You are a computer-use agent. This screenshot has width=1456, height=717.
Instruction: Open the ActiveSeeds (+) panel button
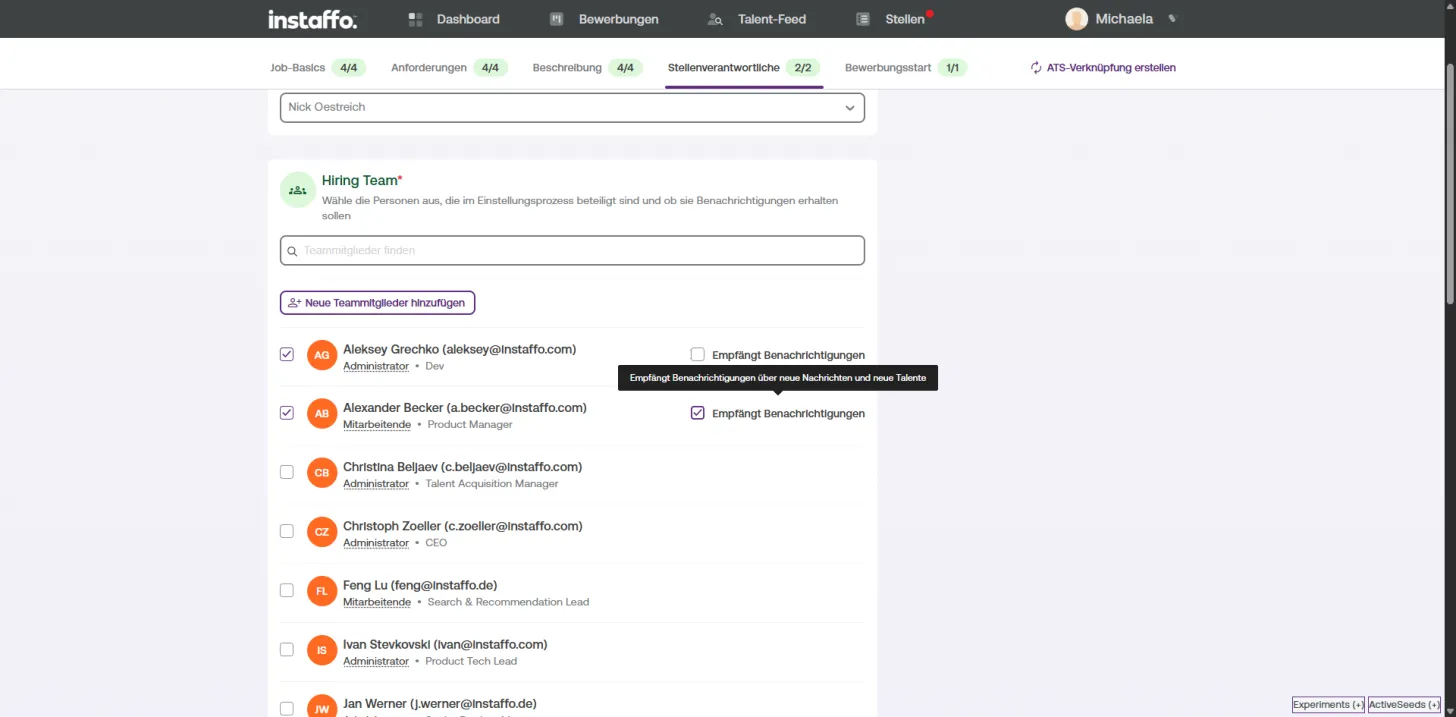[1404, 705]
